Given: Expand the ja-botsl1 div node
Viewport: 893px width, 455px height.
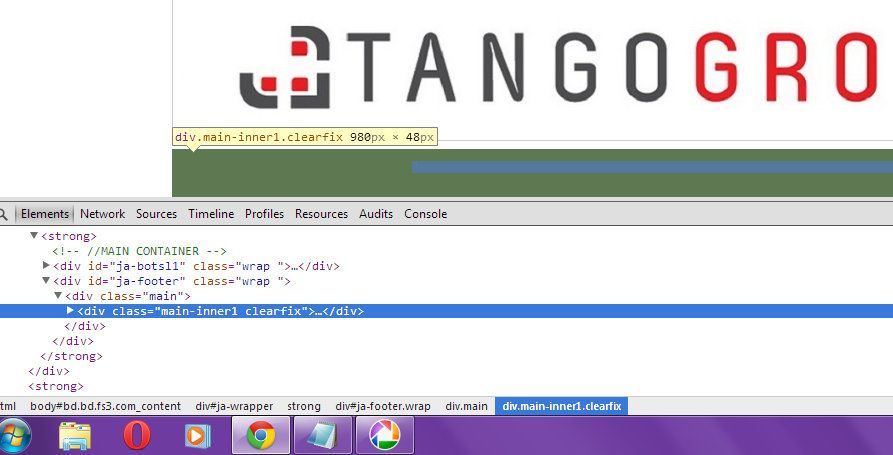Looking at the screenshot, I should 46,266.
